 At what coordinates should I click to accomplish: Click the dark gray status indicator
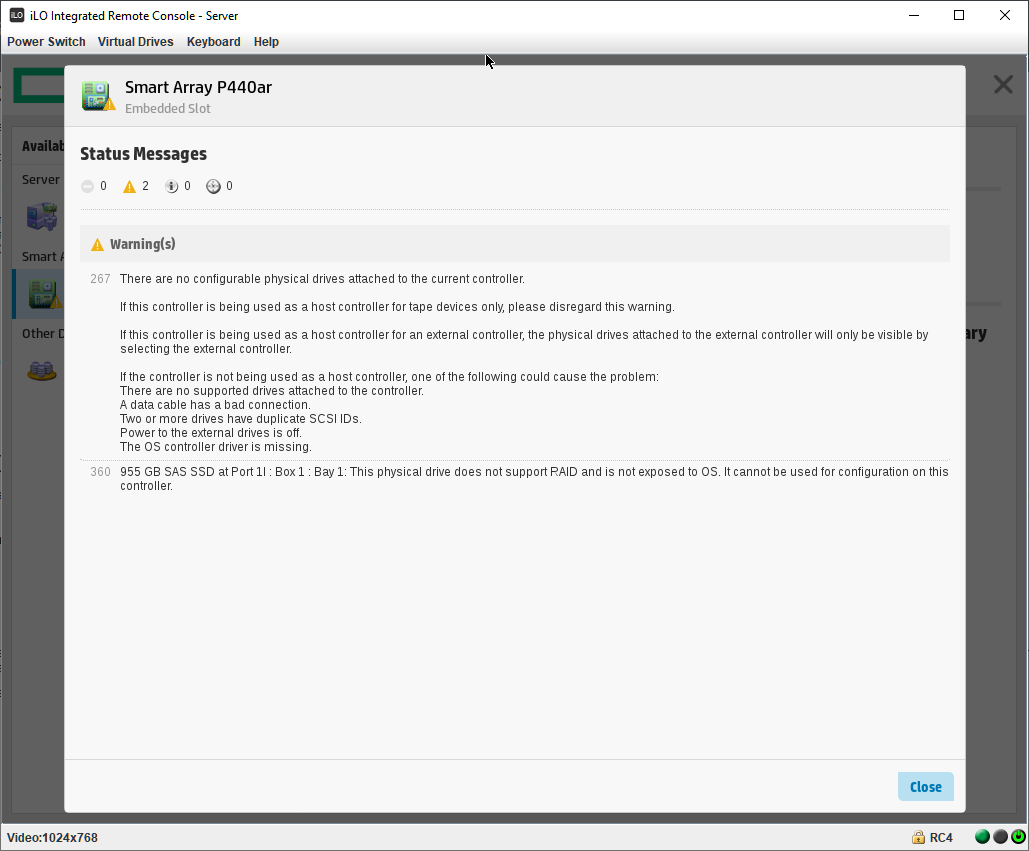[x=1000, y=837]
